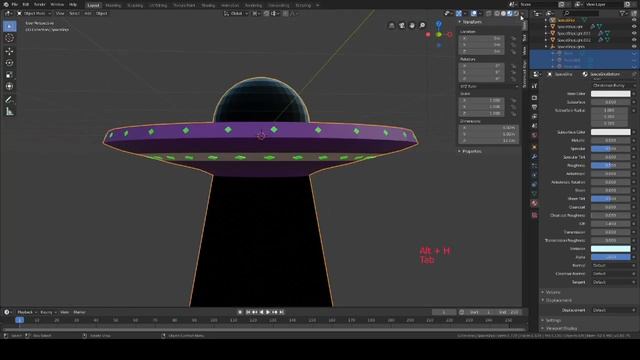Open the Object Mode dropdown
The image size is (640, 360).
click(34, 13)
